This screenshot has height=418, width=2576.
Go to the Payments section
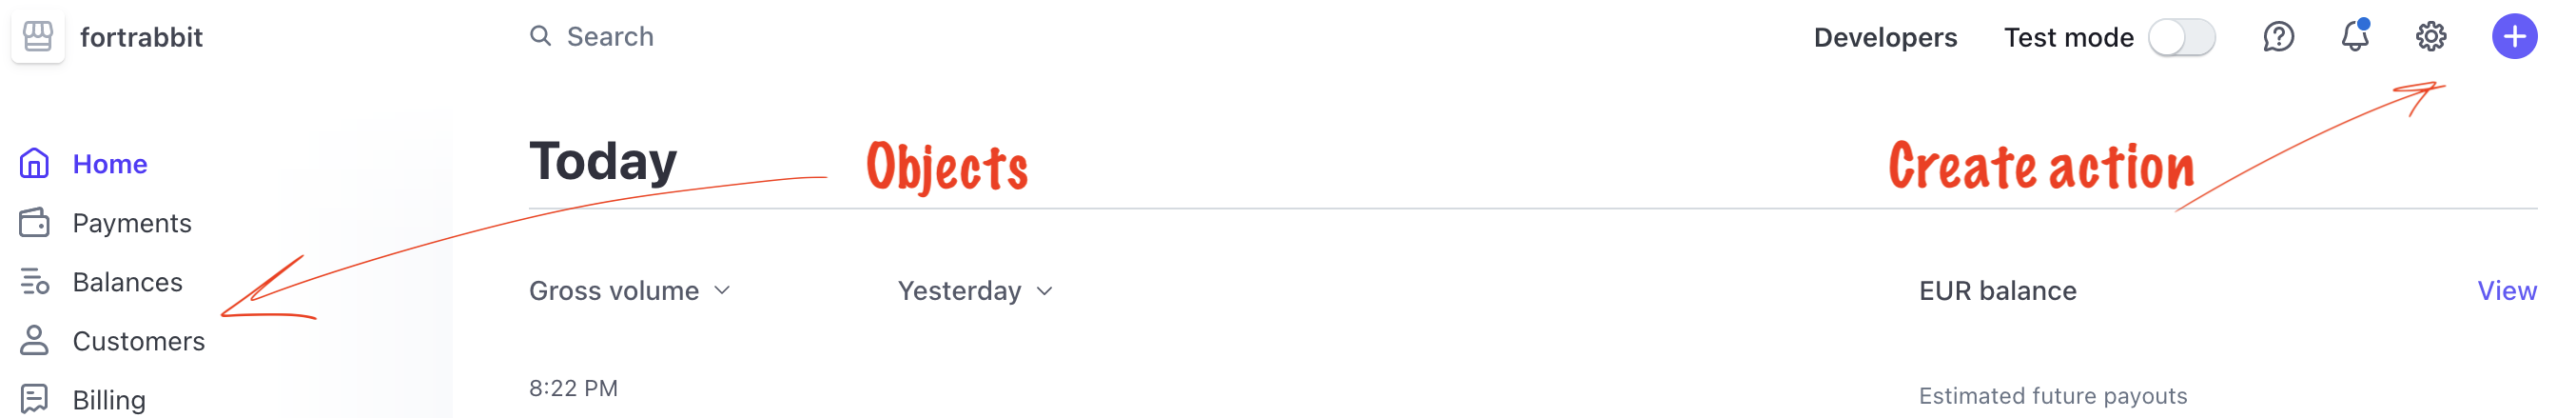(x=132, y=223)
